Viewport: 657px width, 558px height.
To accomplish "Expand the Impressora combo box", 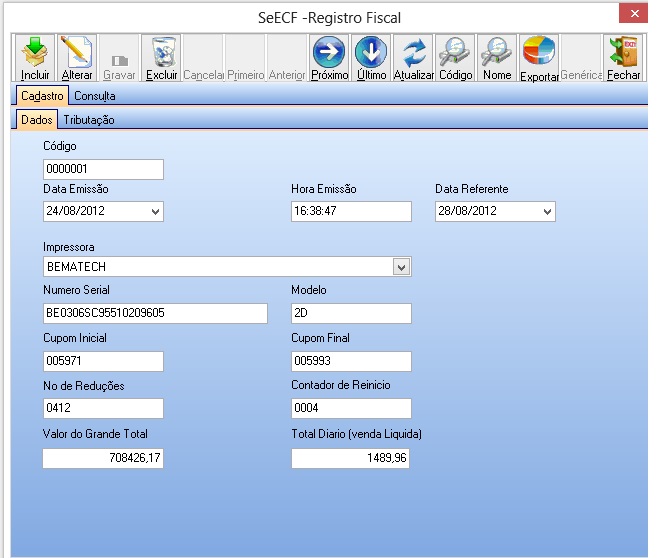I will point(401,267).
